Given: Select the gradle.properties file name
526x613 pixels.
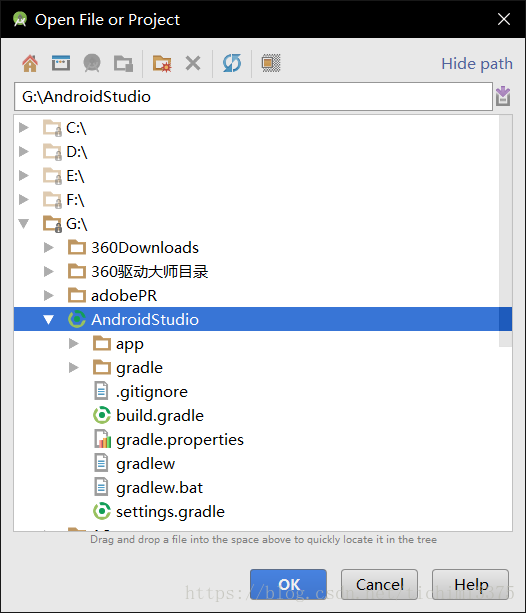Looking at the screenshot, I should [180, 440].
